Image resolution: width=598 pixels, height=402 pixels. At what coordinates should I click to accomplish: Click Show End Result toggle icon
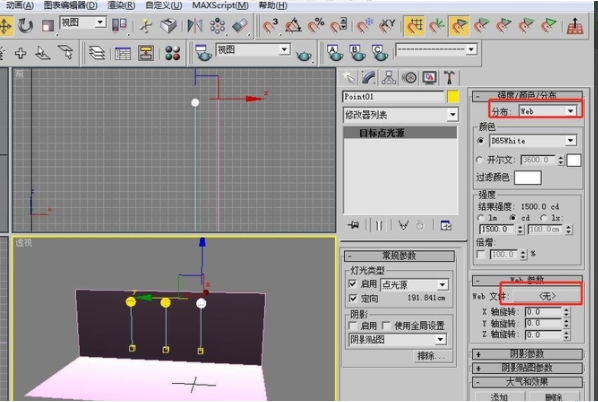(379, 225)
